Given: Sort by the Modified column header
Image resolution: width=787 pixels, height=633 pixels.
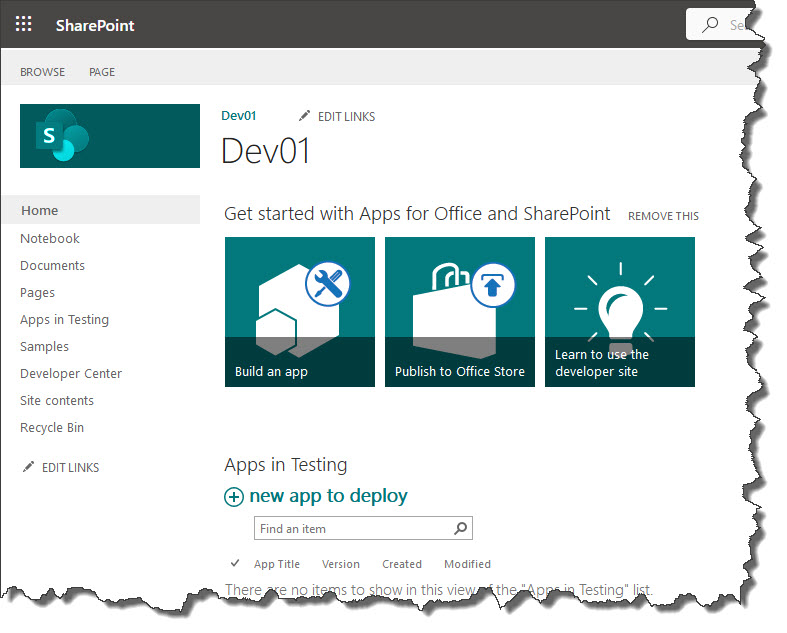Looking at the screenshot, I should pos(467,564).
